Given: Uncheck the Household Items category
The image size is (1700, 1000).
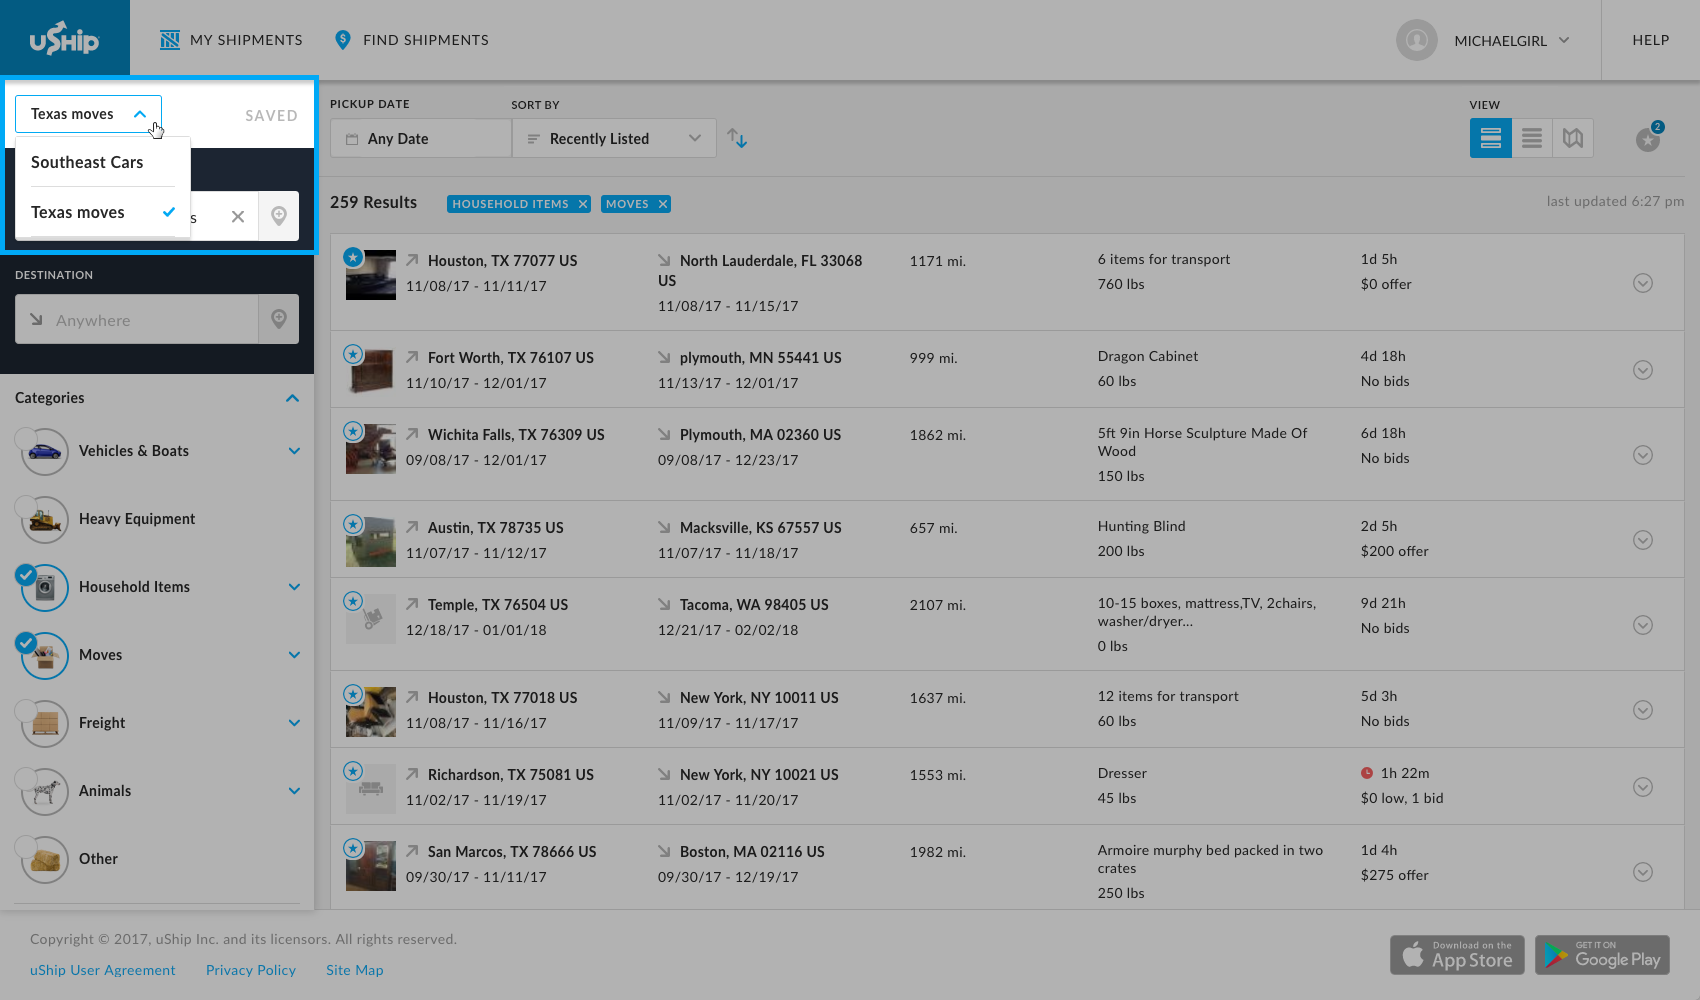Looking at the screenshot, I should coord(26,573).
